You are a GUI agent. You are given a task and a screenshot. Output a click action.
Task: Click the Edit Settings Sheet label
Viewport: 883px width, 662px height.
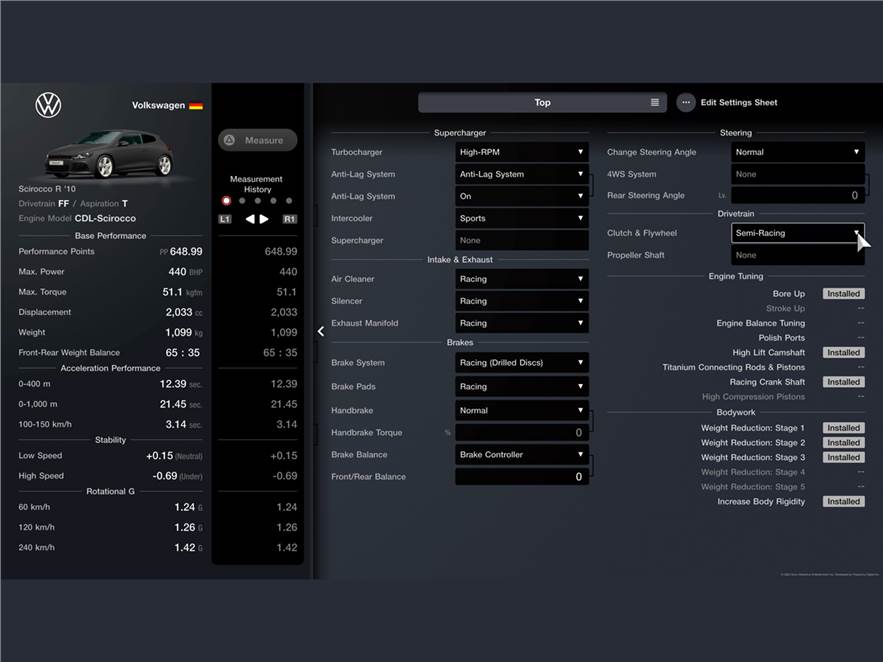pyautogui.click(x=738, y=102)
